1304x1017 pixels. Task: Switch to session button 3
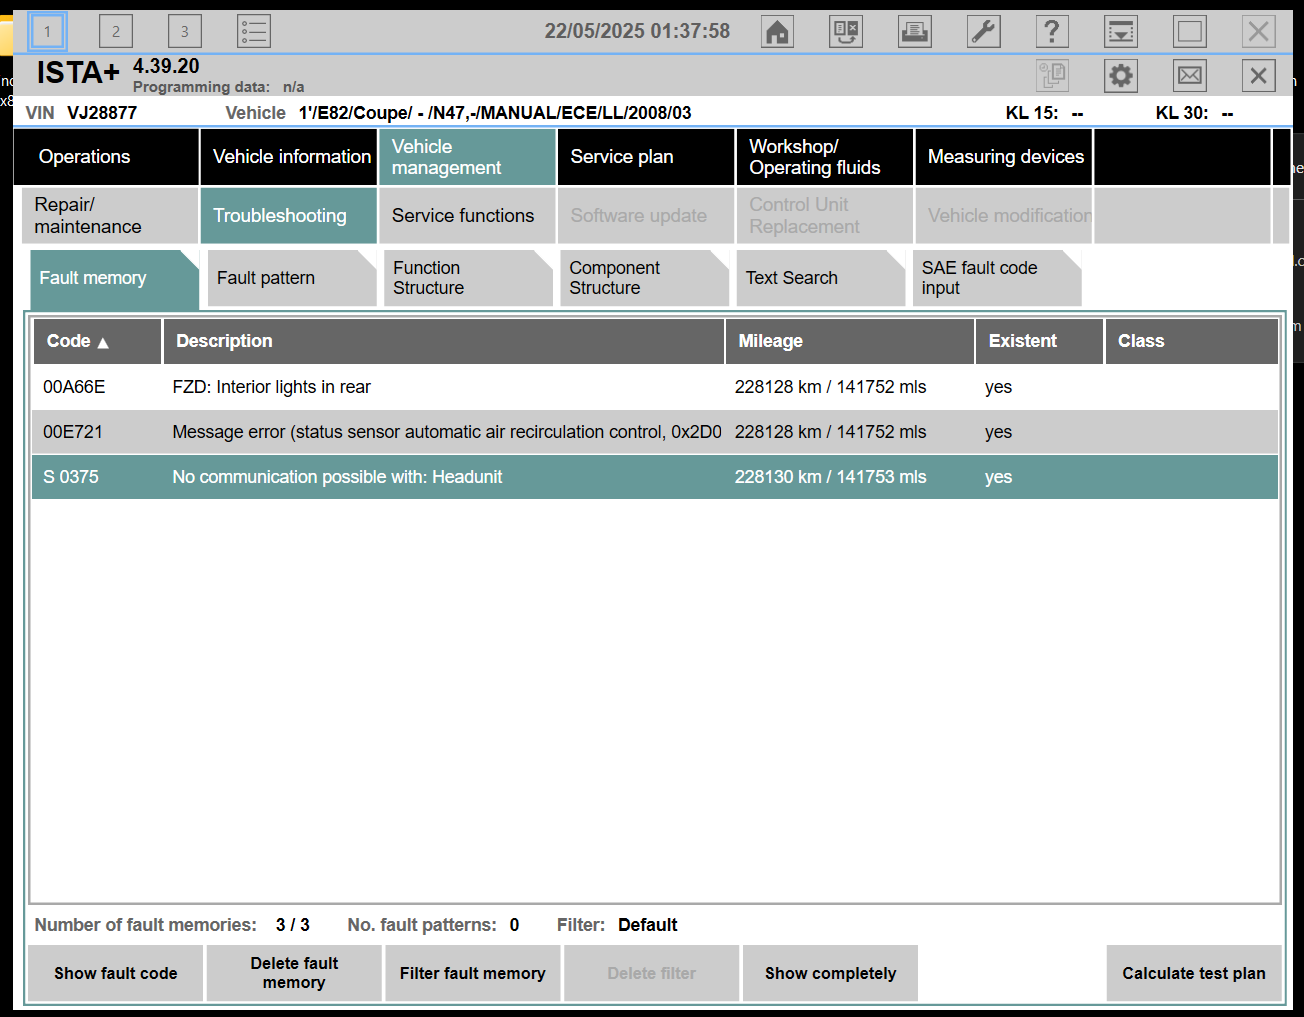pos(184,32)
